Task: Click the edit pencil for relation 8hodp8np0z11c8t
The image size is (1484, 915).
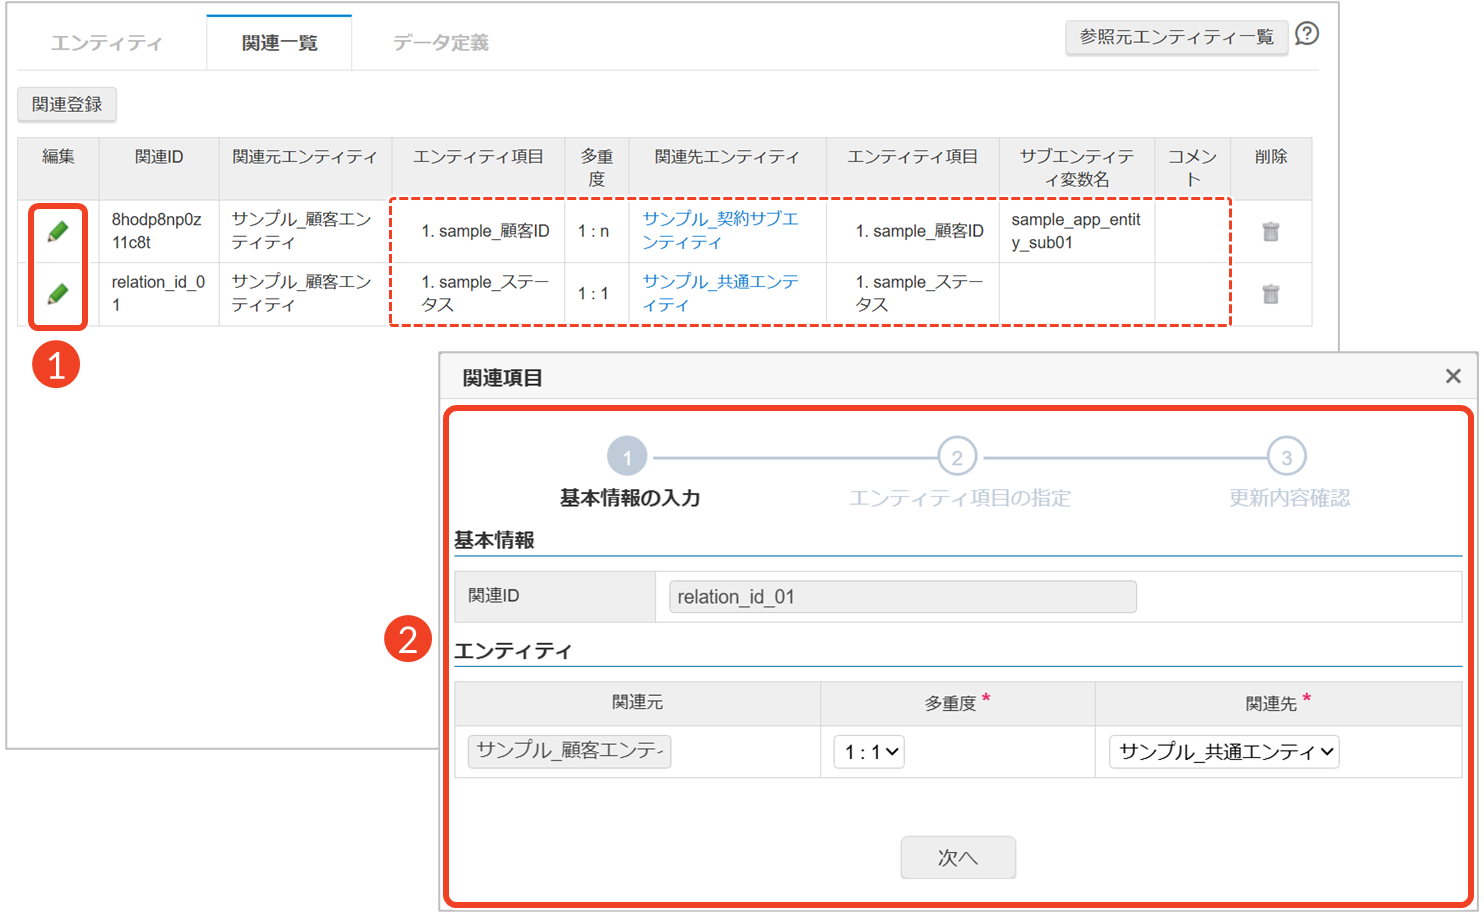Action: coord(58,232)
